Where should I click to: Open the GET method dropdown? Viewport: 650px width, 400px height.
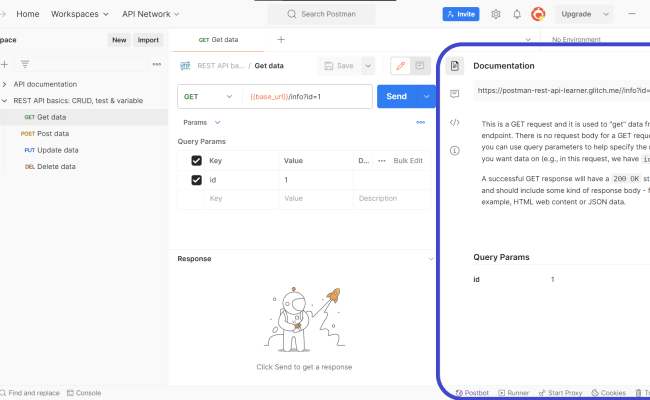coord(209,97)
